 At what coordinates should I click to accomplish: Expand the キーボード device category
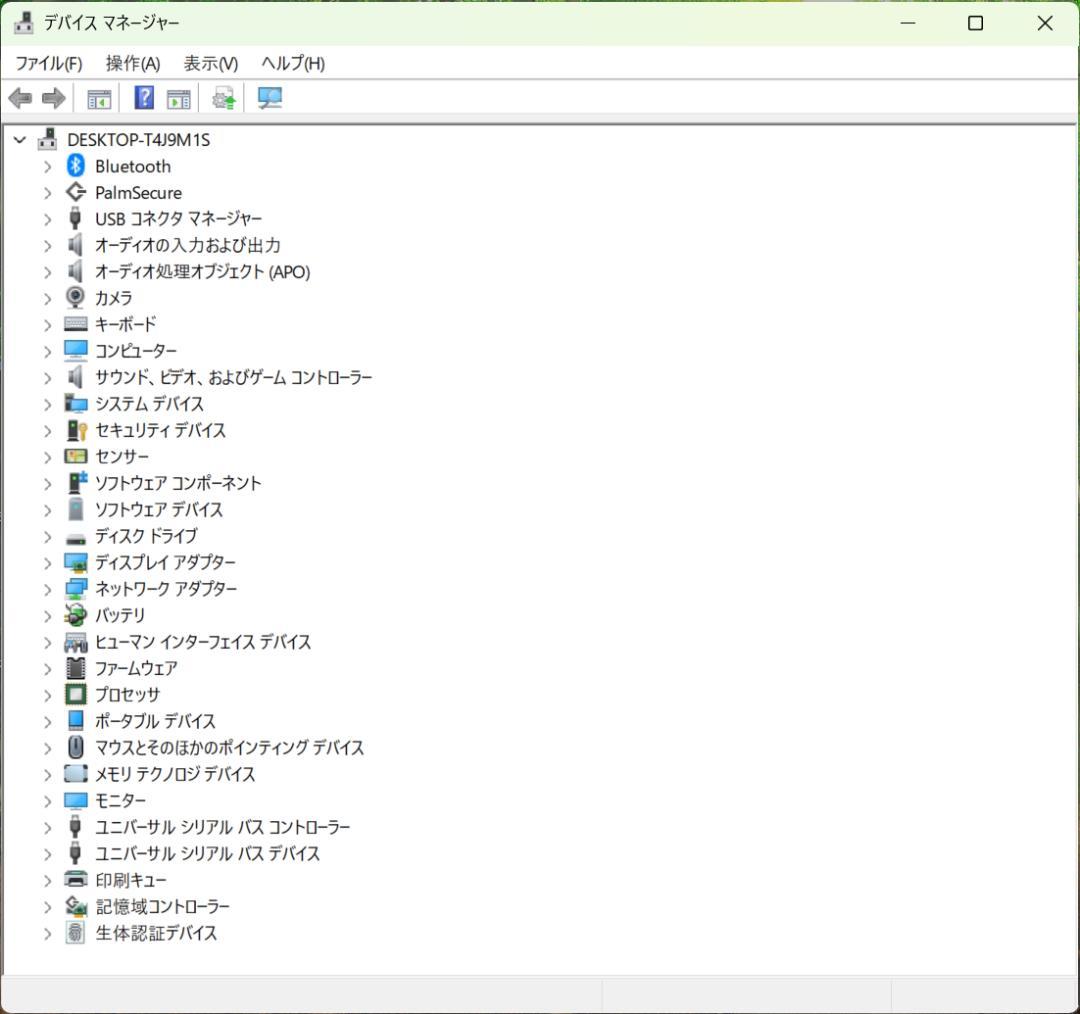(x=47, y=325)
